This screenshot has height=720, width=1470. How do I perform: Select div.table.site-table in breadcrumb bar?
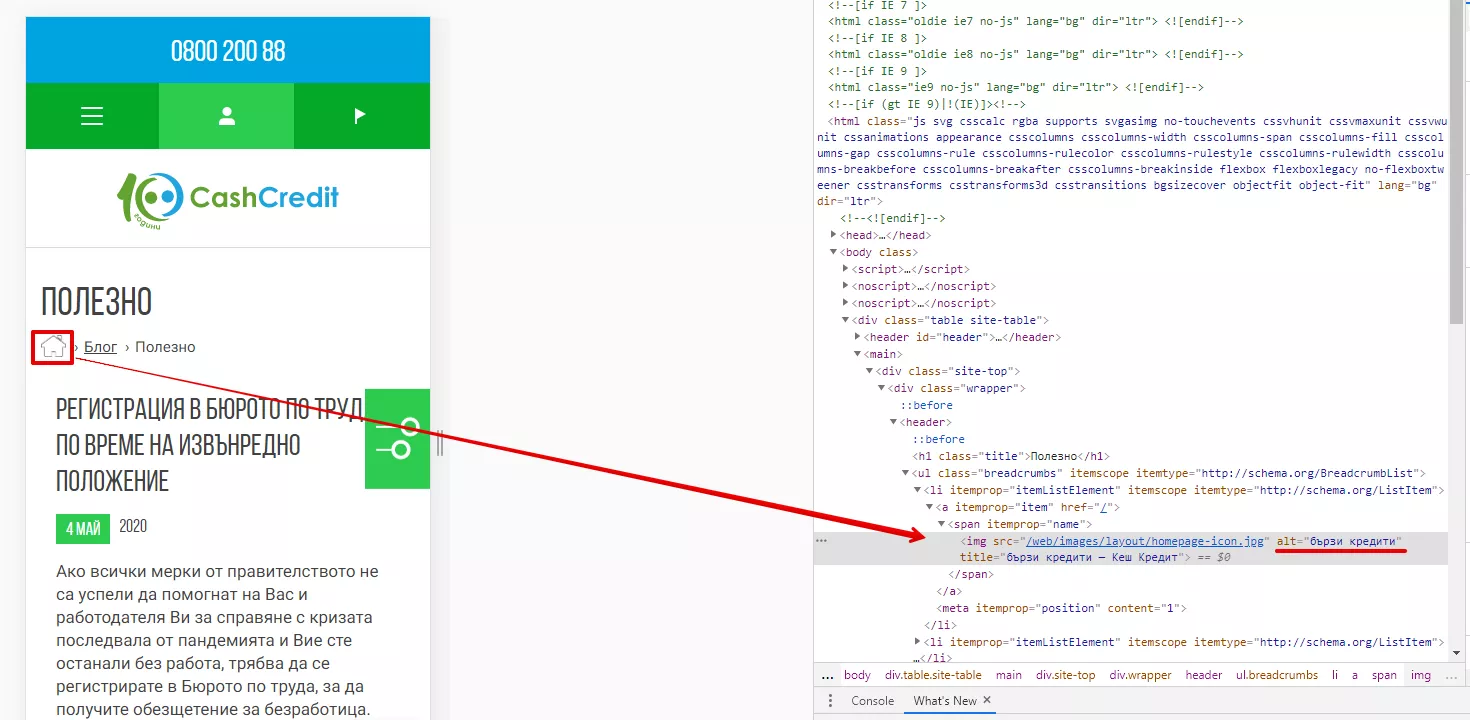click(x=933, y=675)
